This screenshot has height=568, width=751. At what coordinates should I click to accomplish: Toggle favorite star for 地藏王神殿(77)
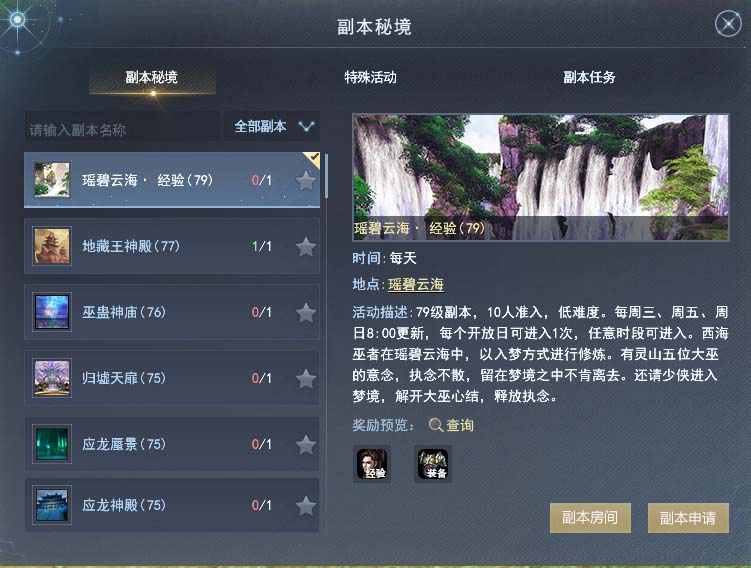306,247
